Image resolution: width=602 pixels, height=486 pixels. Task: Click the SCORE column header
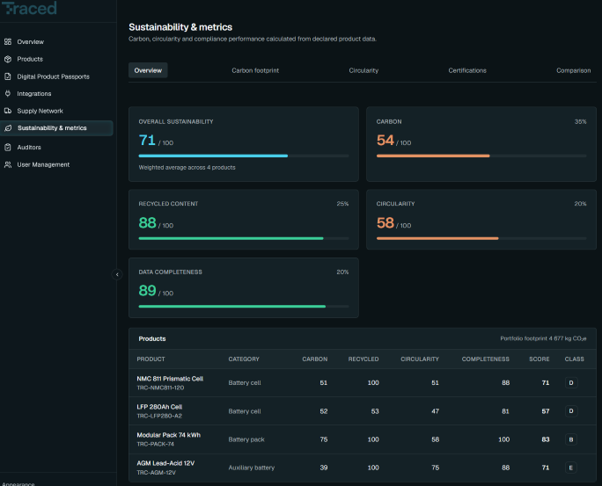click(539, 359)
